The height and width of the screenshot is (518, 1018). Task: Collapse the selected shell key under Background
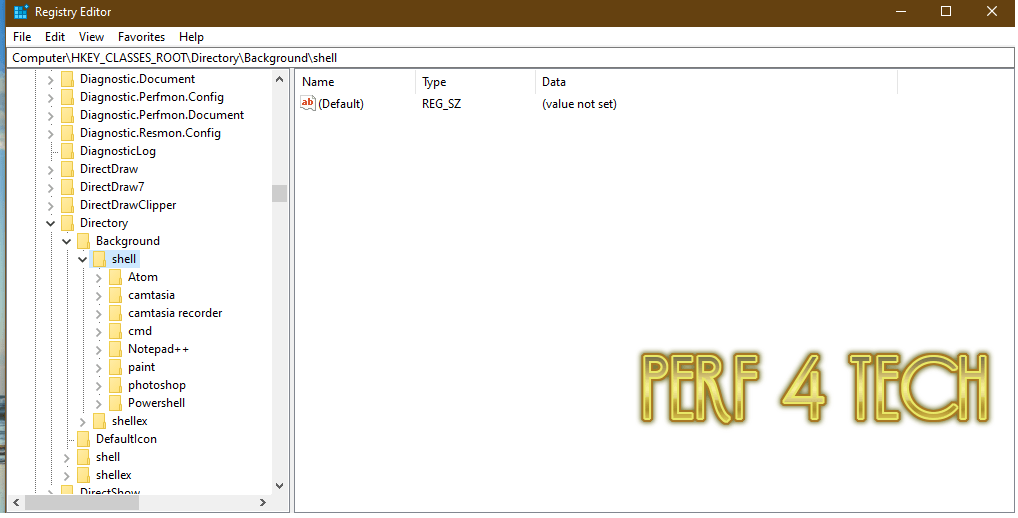pos(82,260)
